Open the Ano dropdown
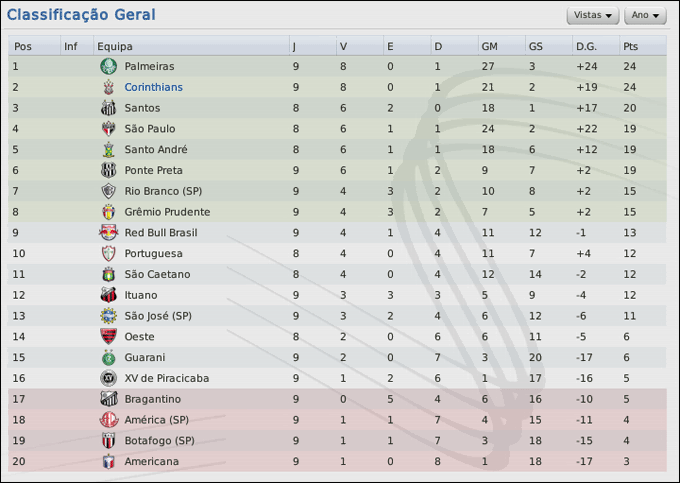The image size is (680, 483). click(645, 16)
